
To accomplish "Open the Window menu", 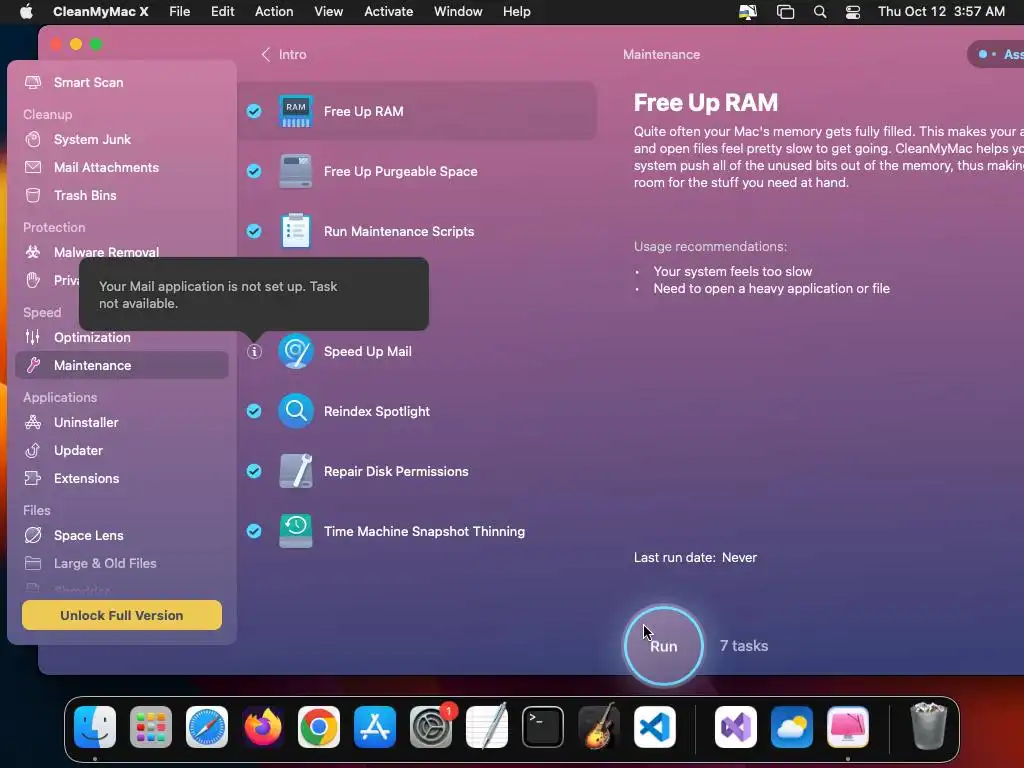I will (x=458, y=12).
